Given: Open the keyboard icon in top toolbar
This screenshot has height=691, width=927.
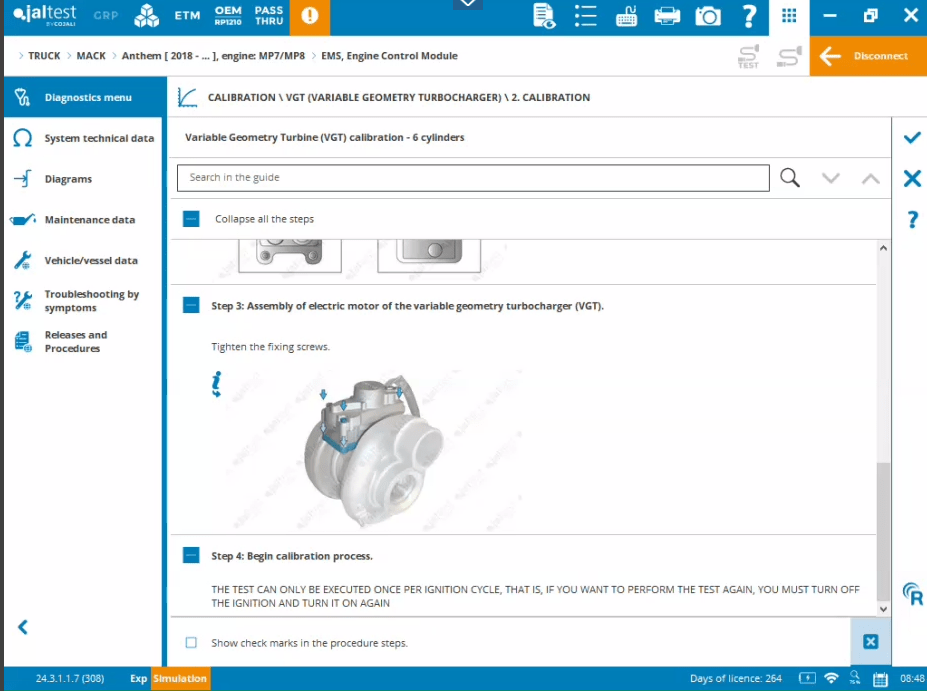Looking at the screenshot, I should tap(627, 16).
